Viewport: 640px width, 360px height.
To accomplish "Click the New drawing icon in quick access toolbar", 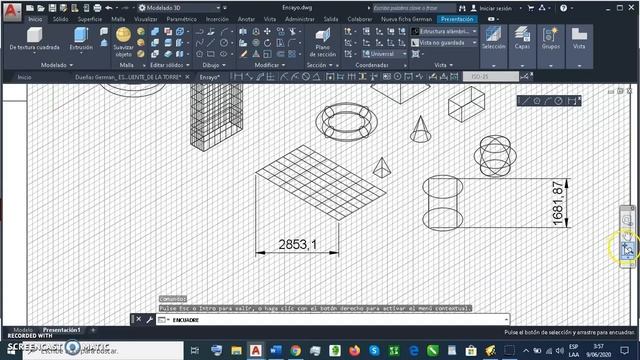I will click(x=30, y=8).
